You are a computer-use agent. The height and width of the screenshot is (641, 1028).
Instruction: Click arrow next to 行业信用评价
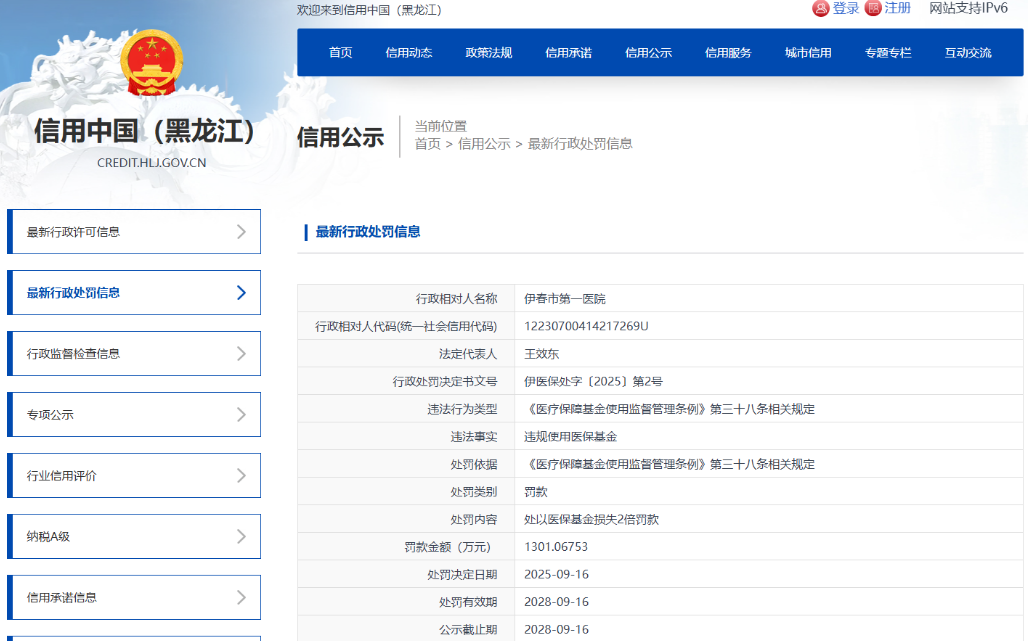point(241,476)
